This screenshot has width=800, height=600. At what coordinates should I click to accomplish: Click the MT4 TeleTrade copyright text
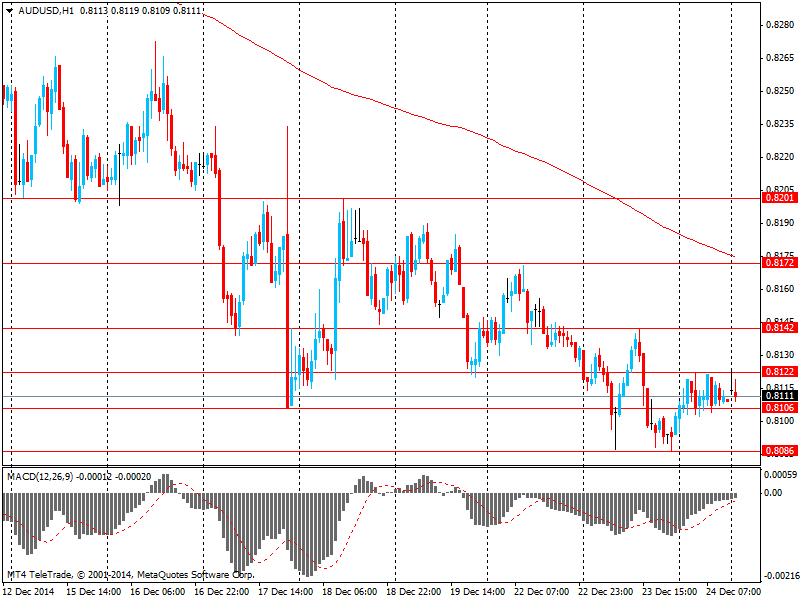[x=131, y=575]
